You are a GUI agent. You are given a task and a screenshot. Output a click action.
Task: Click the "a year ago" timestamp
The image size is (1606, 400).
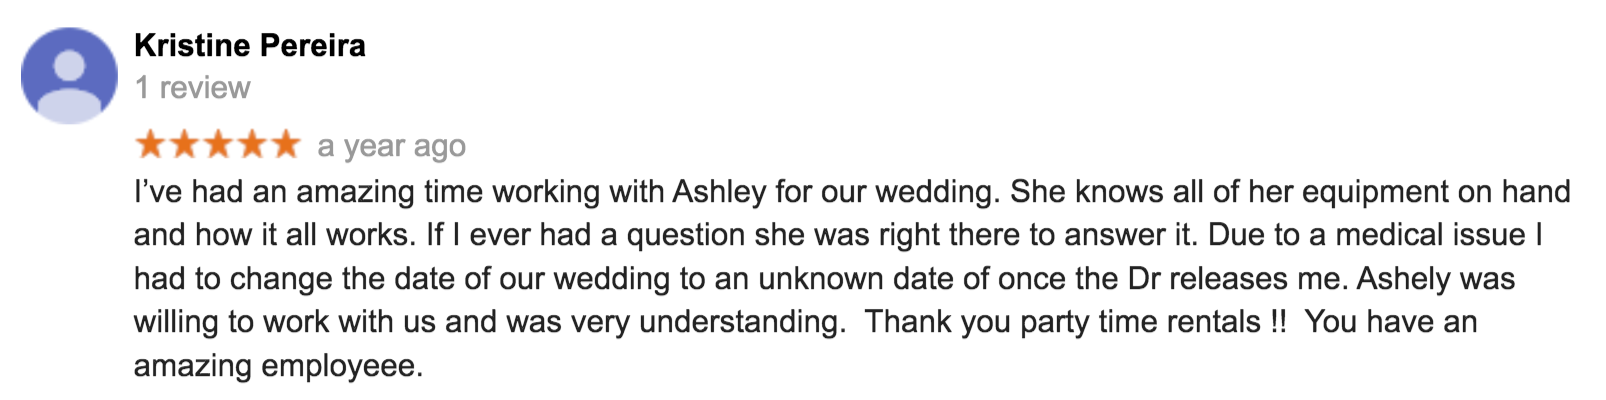point(391,146)
